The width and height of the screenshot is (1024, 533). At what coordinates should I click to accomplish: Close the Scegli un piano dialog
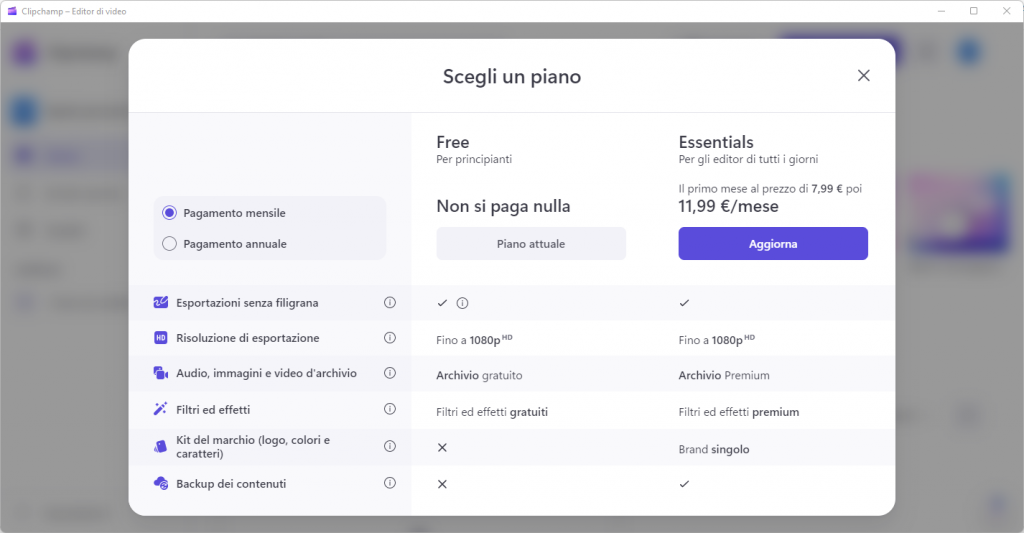[863, 76]
